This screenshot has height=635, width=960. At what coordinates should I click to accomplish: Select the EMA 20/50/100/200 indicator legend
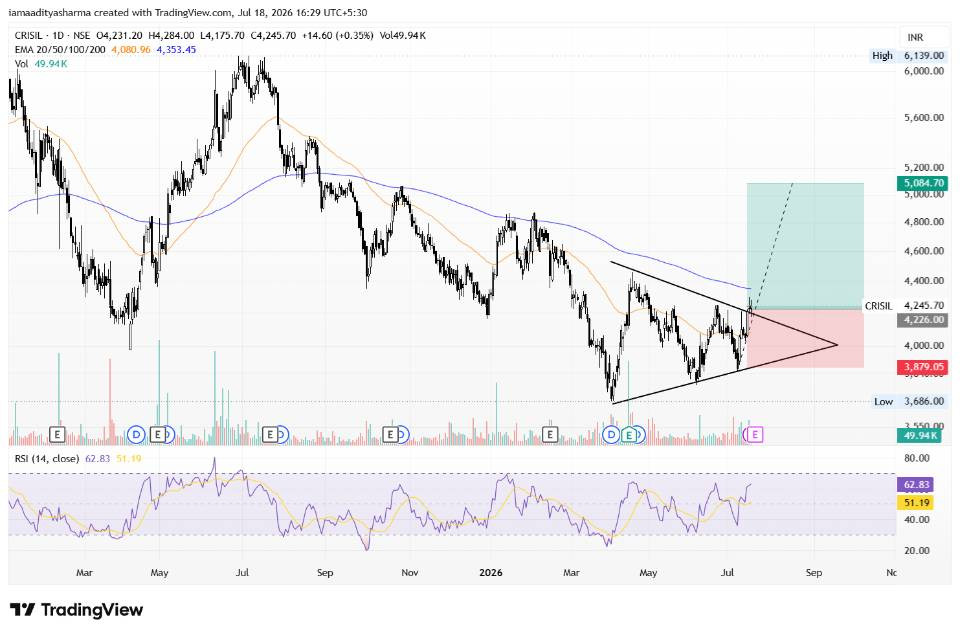(x=60, y=49)
